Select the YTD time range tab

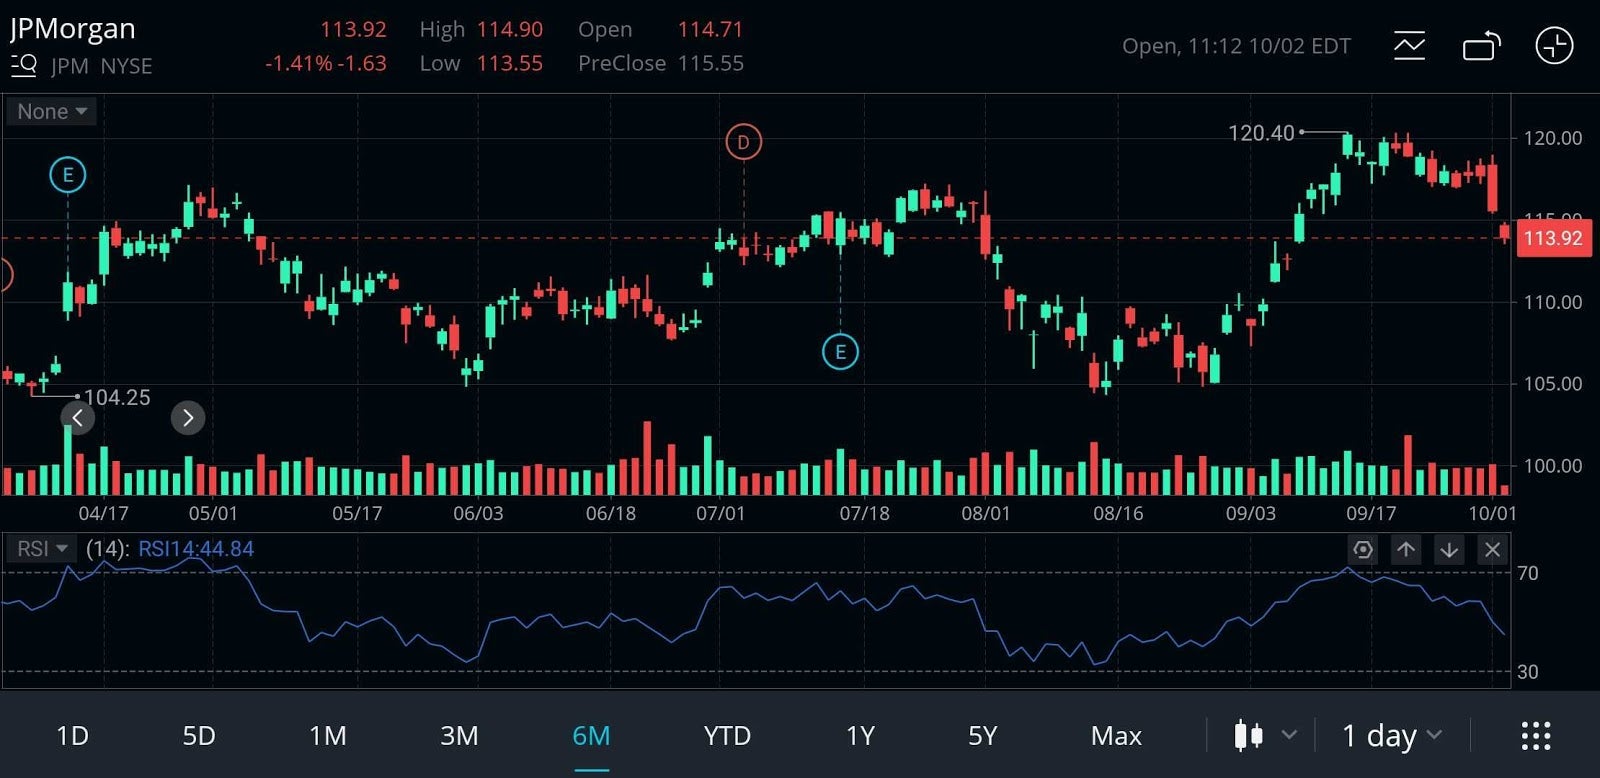(x=727, y=736)
